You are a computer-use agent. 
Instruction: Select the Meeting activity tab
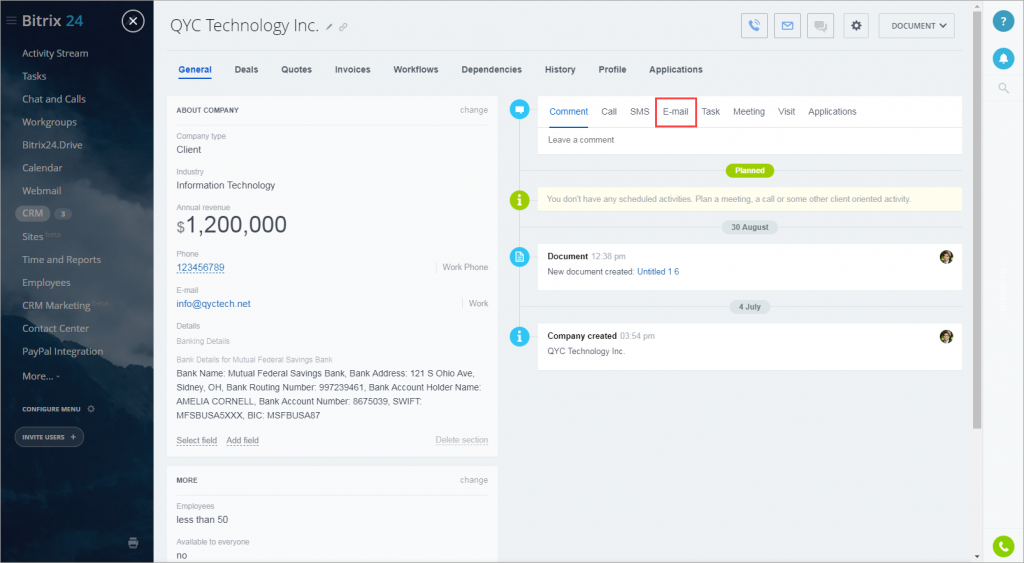(748, 112)
